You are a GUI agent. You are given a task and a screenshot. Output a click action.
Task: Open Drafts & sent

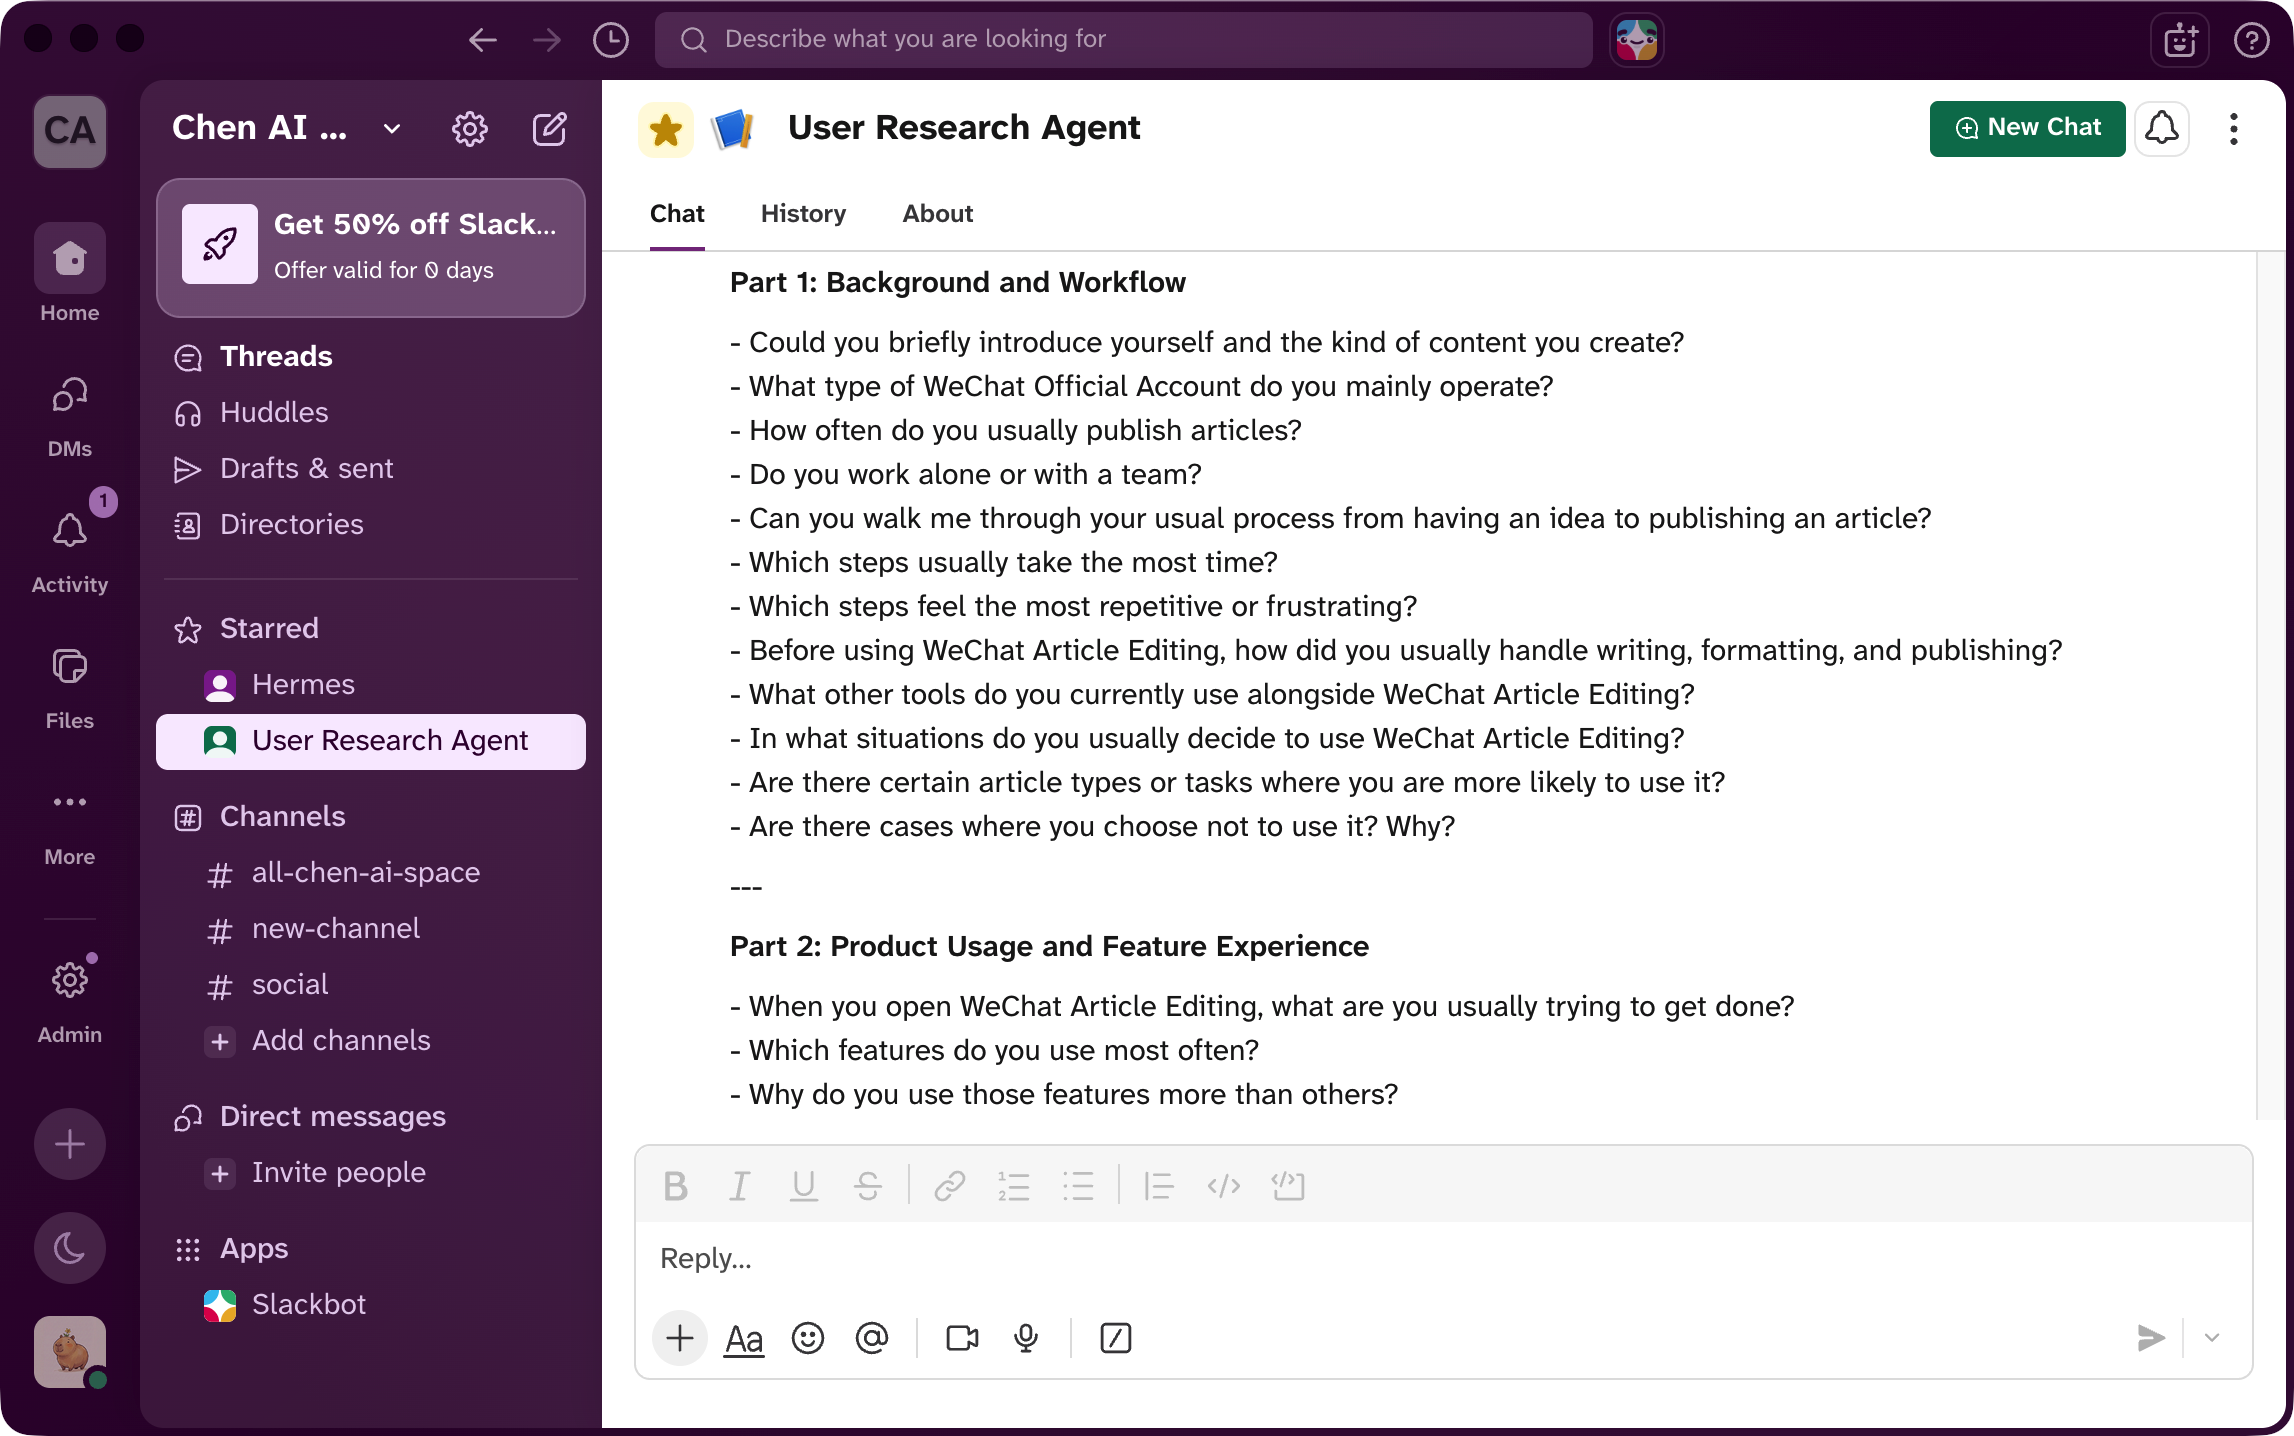click(x=371, y=469)
